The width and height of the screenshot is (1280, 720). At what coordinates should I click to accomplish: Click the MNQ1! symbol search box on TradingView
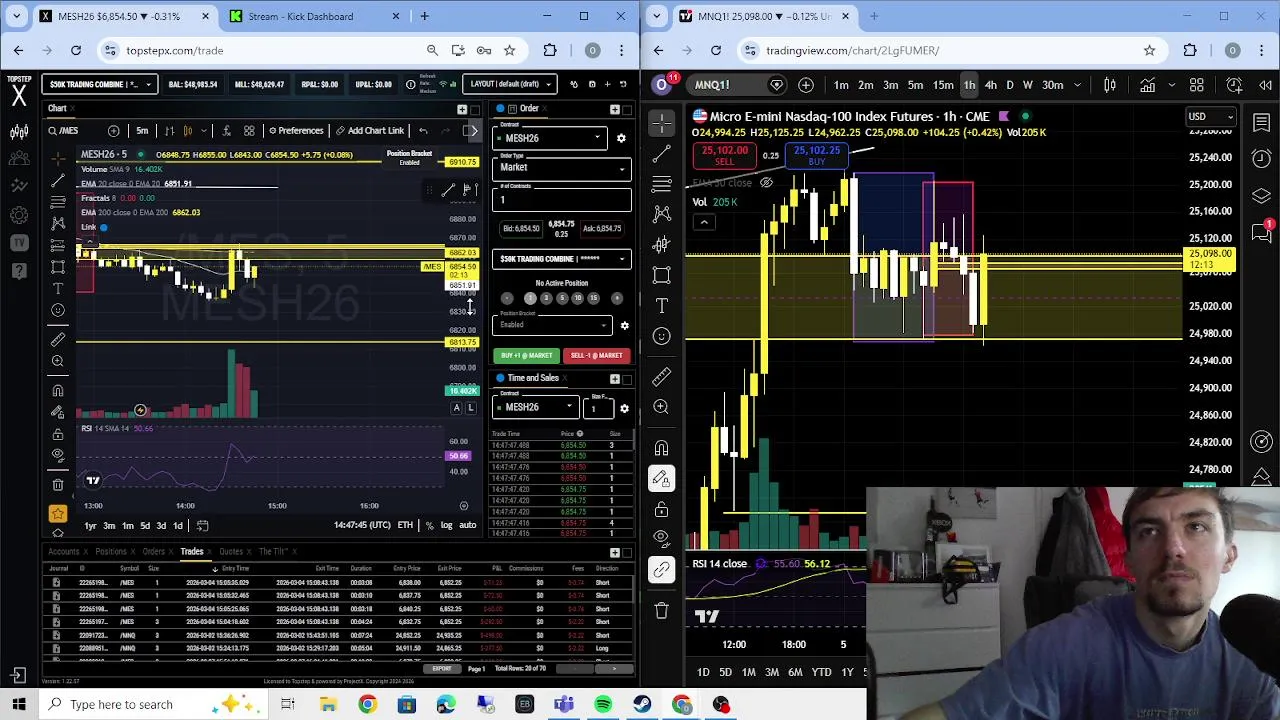pos(726,85)
